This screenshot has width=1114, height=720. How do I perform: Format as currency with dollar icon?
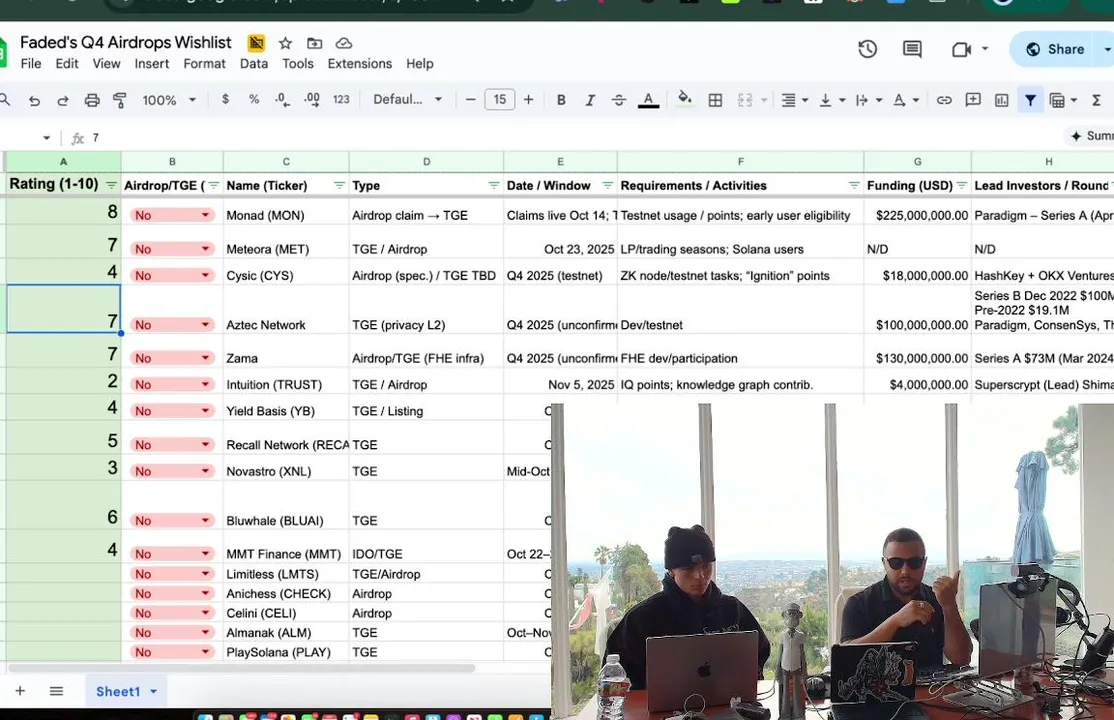tap(225, 100)
